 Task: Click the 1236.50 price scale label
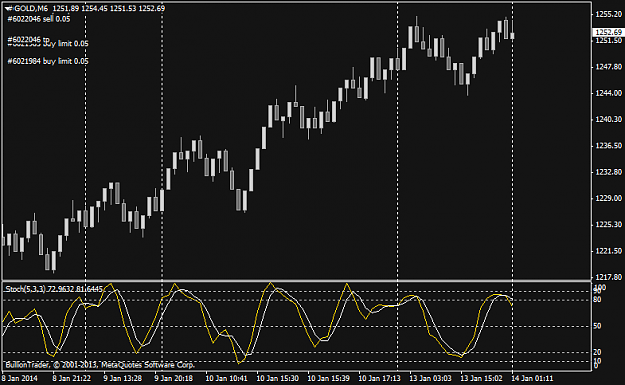pos(608,146)
